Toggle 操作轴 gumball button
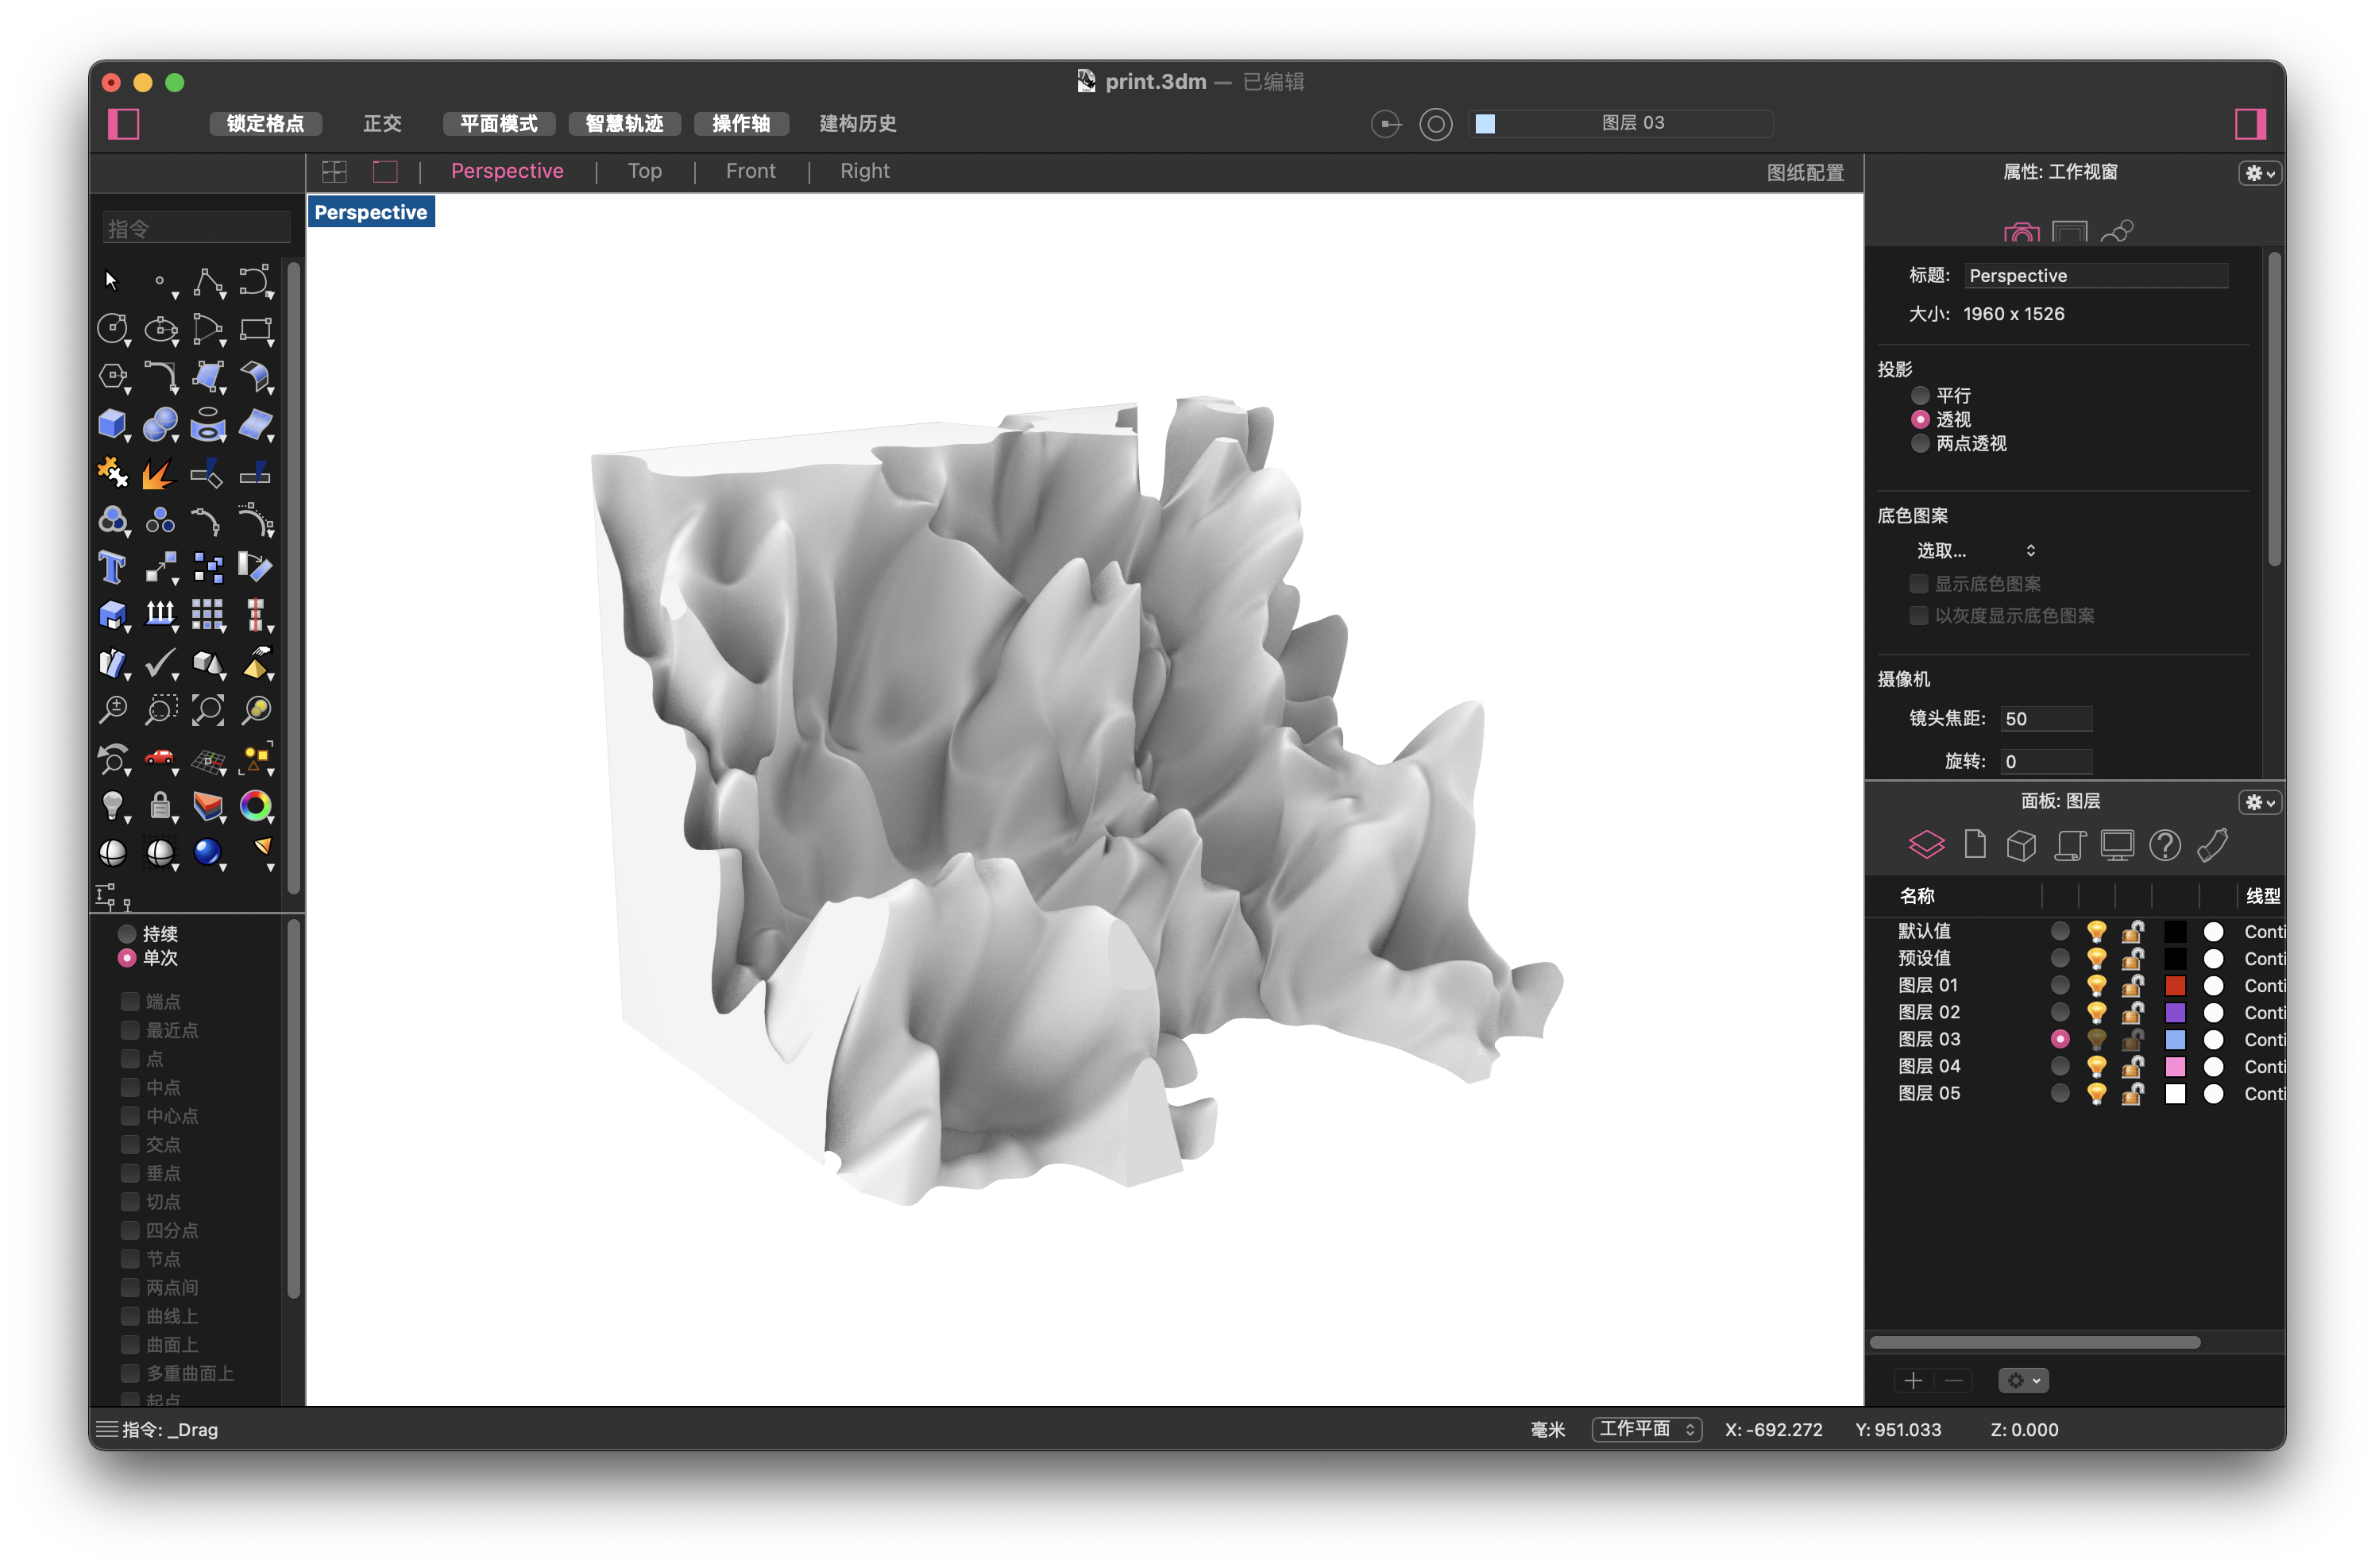The width and height of the screenshot is (2375, 1568). point(741,123)
